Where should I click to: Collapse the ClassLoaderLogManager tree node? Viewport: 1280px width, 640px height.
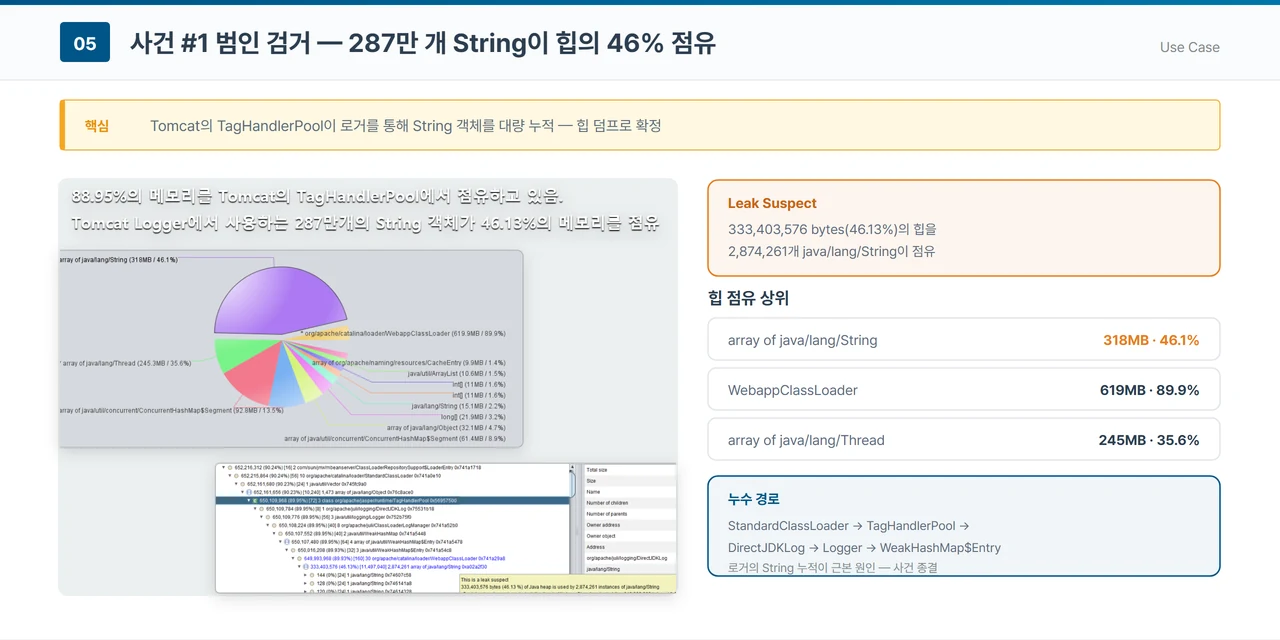coord(268,525)
